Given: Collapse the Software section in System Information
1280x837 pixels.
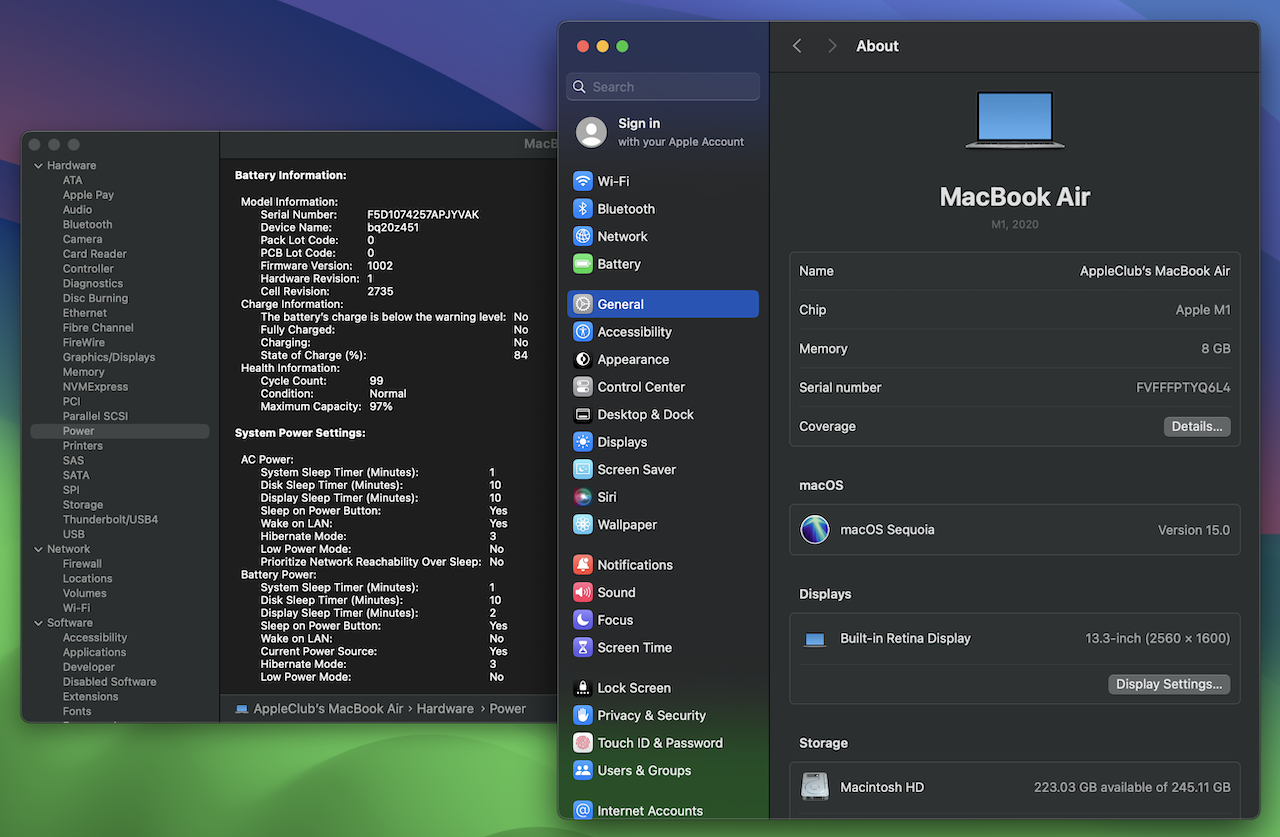Looking at the screenshot, I should pyautogui.click(x=39, y=623).
